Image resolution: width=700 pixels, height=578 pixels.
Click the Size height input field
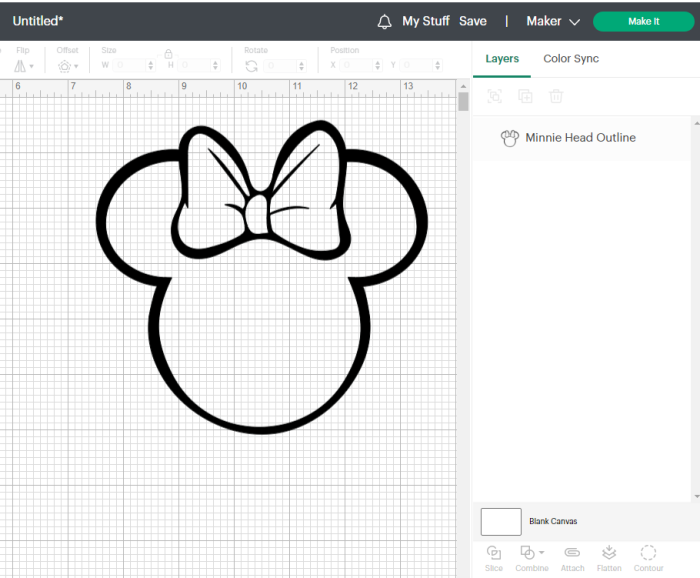194,65
